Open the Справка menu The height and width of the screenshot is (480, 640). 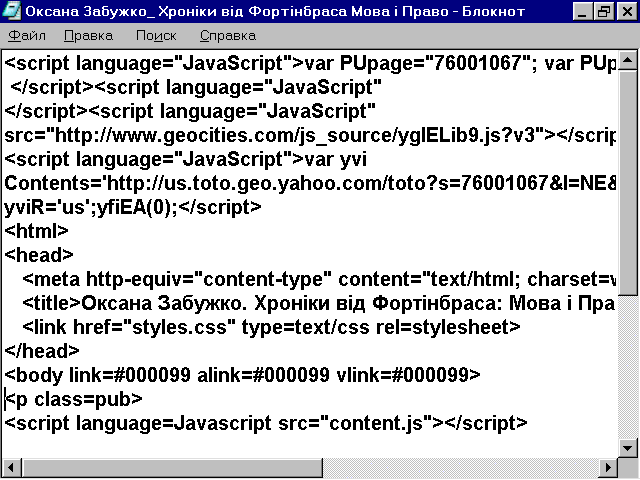tap(227, 35)
